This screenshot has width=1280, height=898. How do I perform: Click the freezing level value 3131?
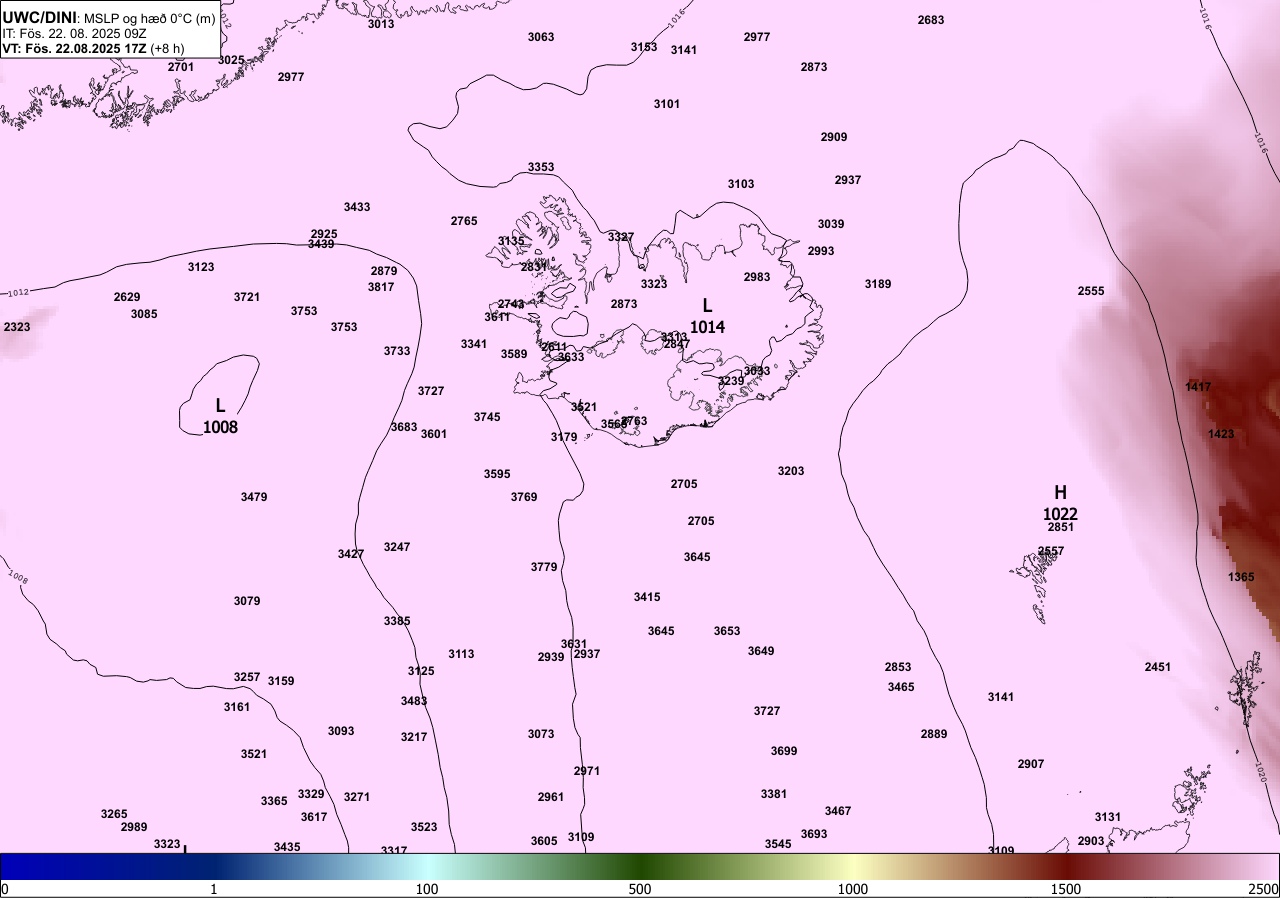point(1108,817)
